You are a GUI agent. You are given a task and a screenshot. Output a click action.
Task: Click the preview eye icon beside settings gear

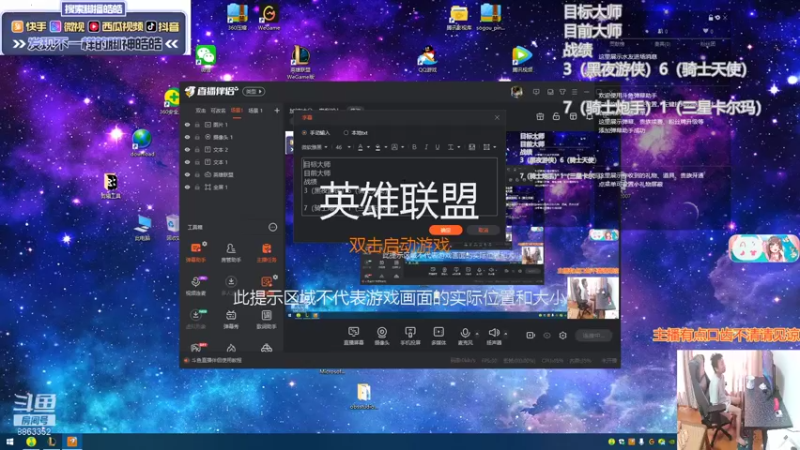547,335
